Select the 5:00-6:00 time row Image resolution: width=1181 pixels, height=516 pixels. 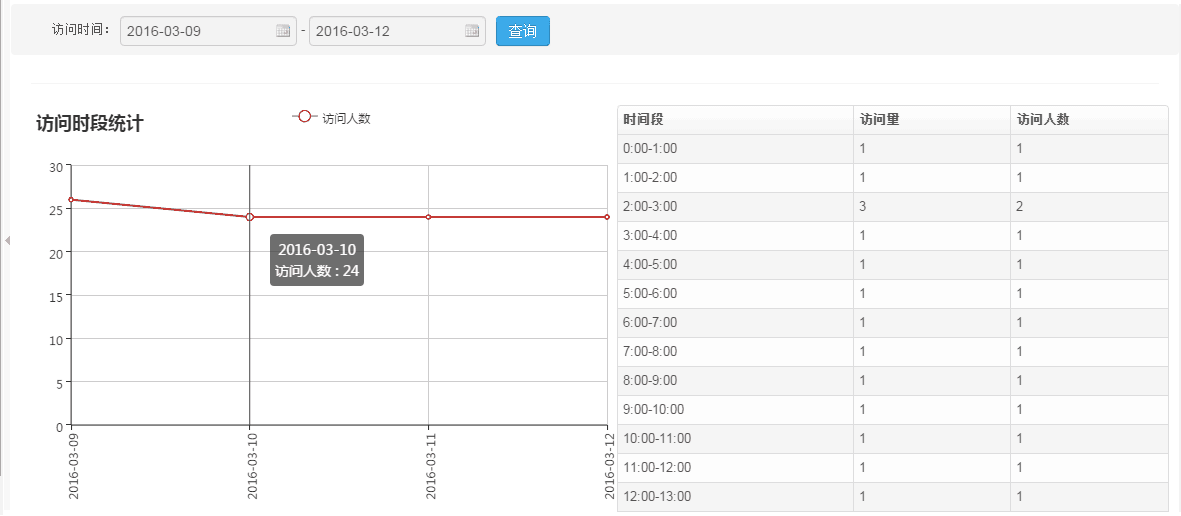click(x=893, y=294)
